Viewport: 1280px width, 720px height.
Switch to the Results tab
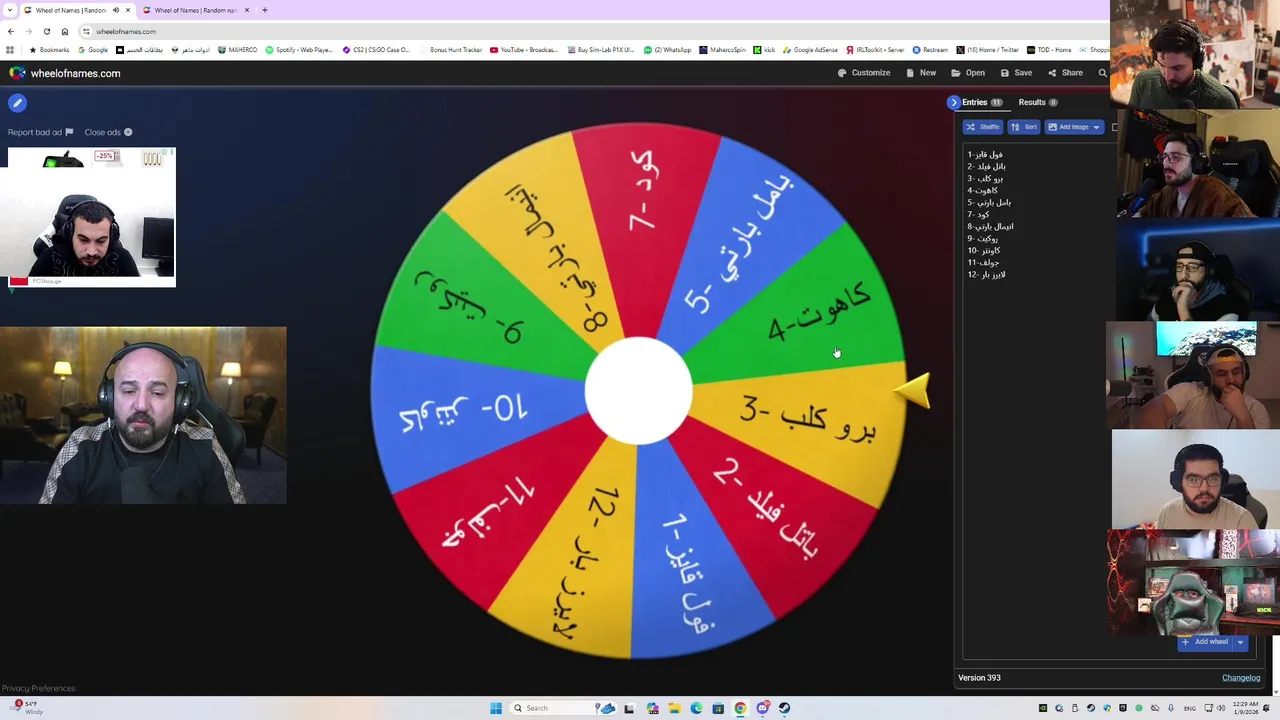click(x=1038, y=102)
